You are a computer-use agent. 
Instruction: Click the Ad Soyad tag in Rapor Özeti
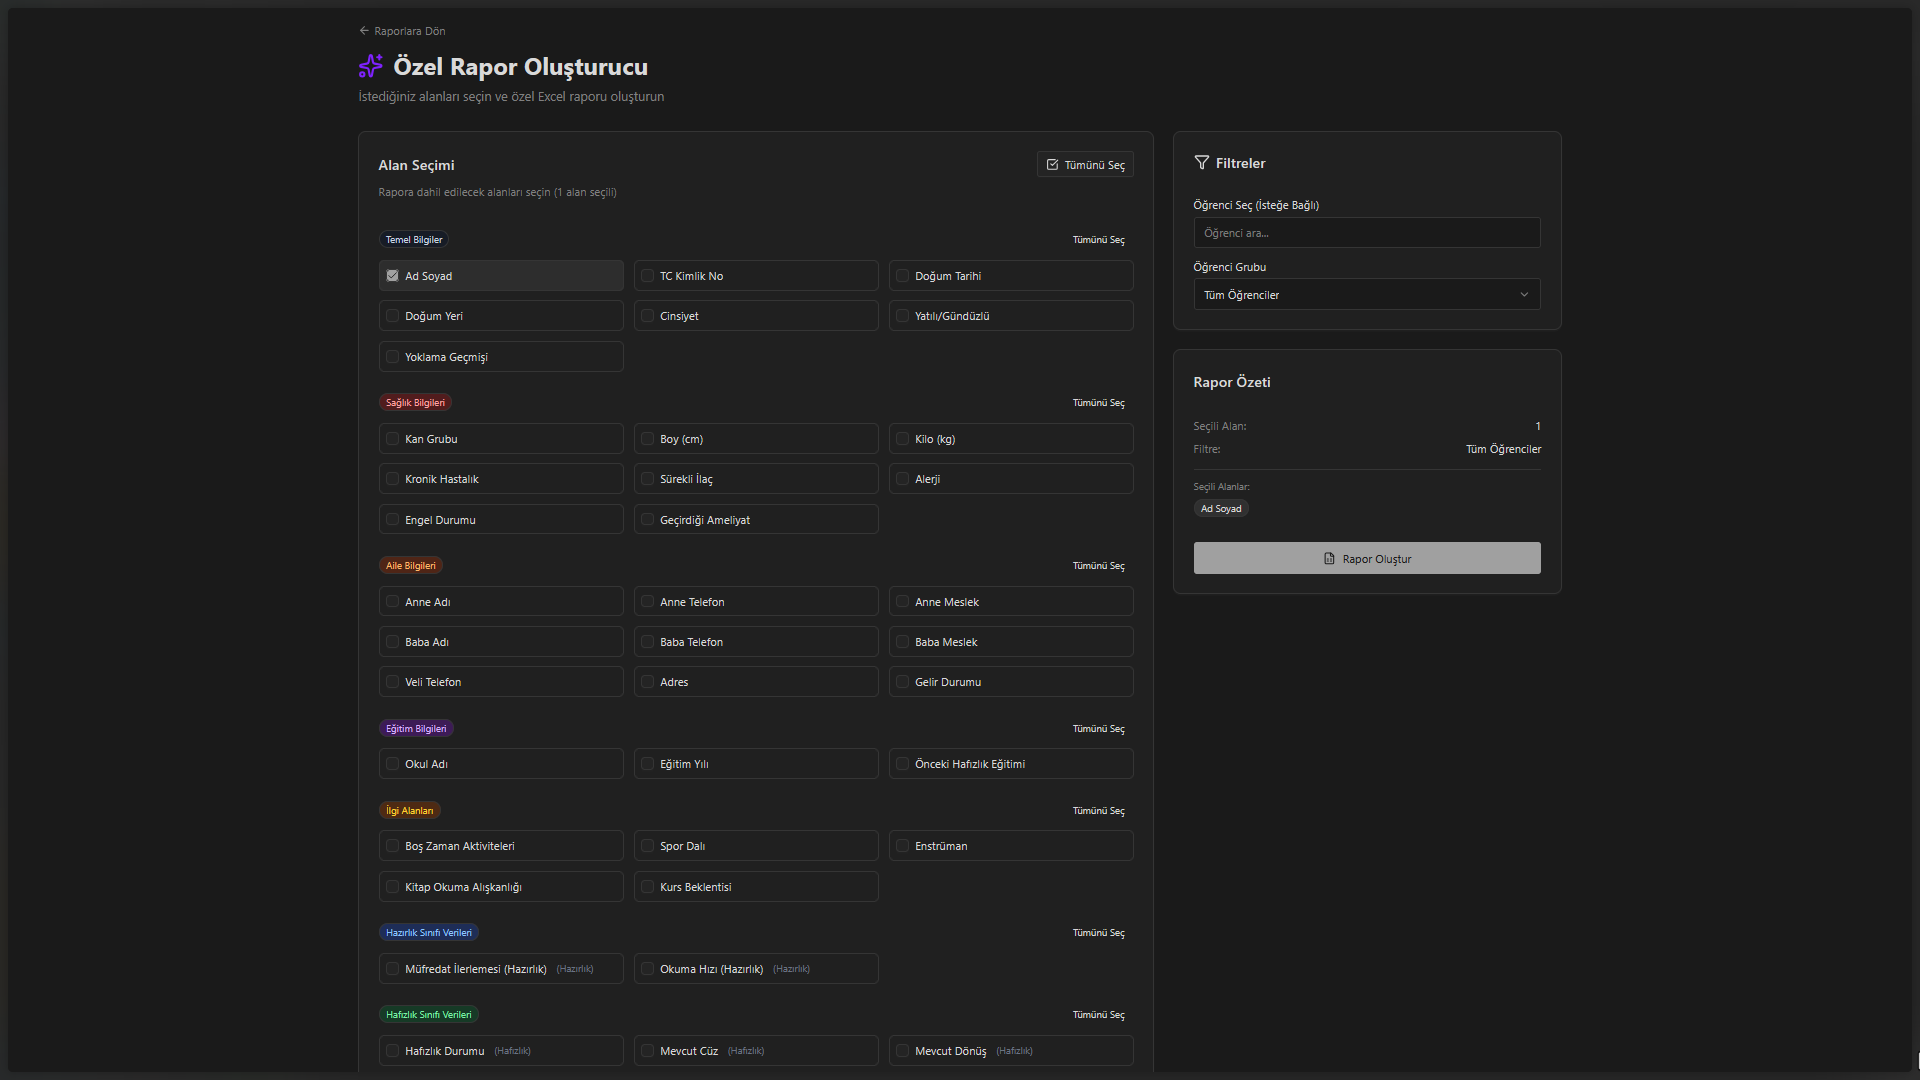click(1221, 509)
